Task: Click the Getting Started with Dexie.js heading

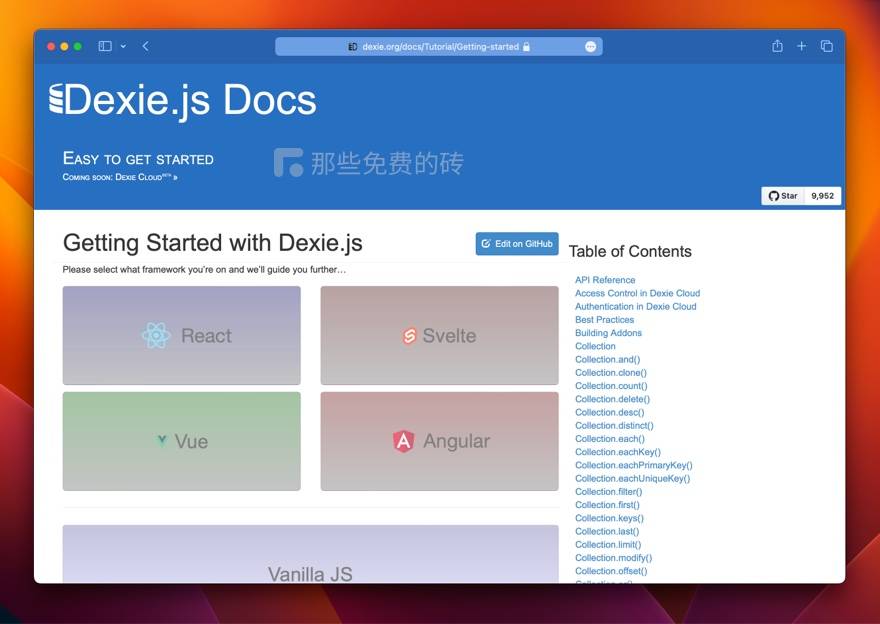Action: click(213, 243)
